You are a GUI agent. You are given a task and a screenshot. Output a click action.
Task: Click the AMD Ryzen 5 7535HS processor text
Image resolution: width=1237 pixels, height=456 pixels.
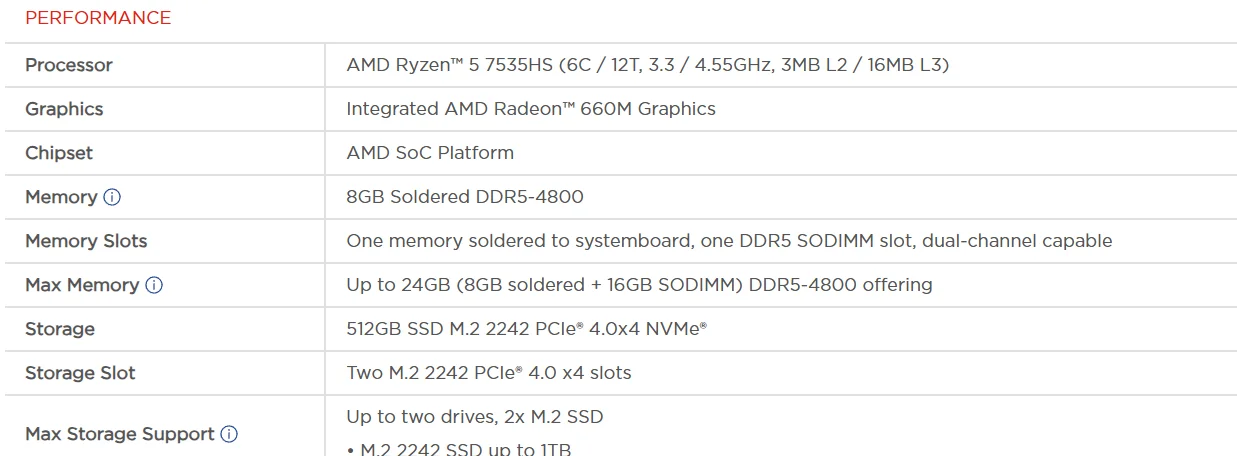click(x=647, y=65)
